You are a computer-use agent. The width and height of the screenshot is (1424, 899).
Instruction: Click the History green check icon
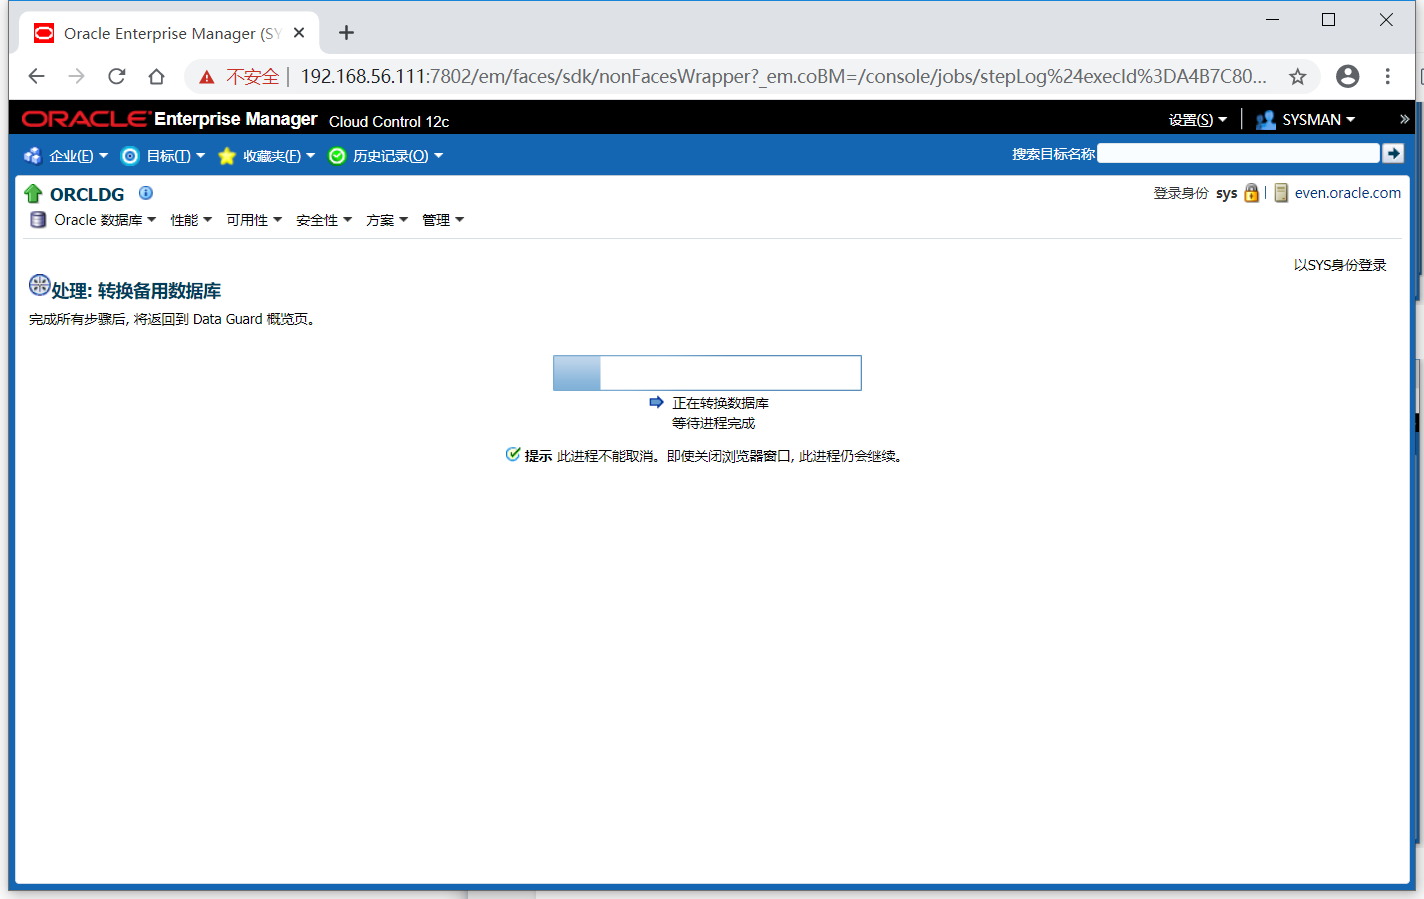pos(337,156)
